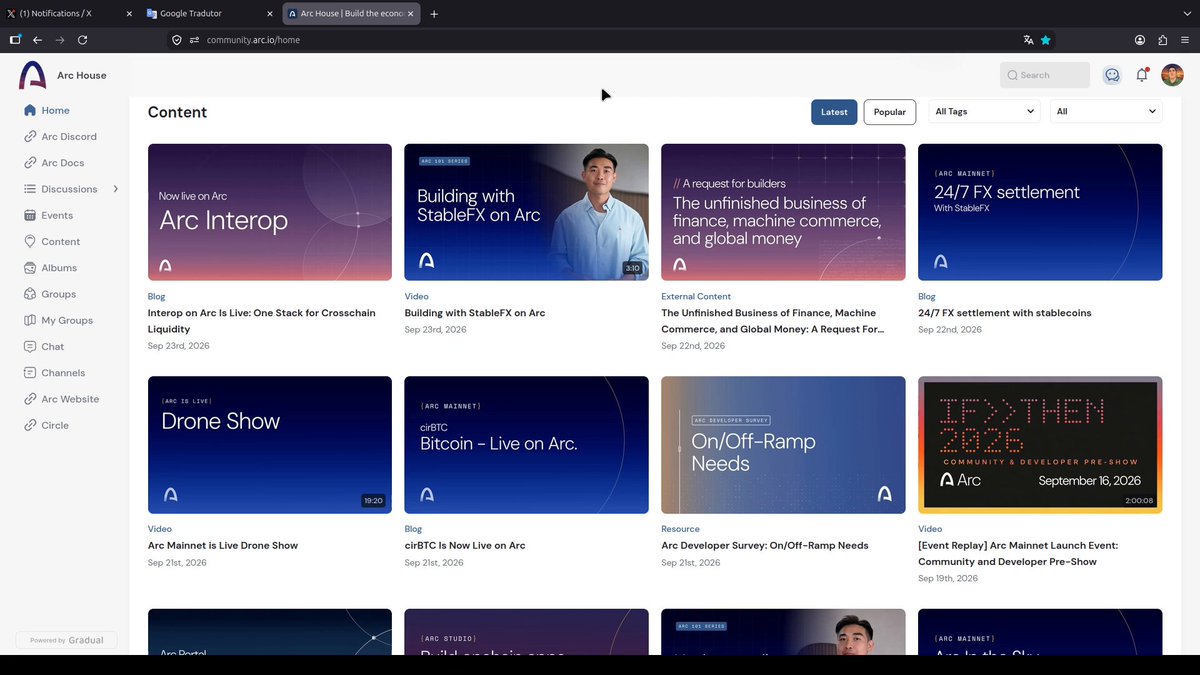
Task: Open the Bitcoin - Live on Arc thumbnail
Action: (x=526, y=445)
